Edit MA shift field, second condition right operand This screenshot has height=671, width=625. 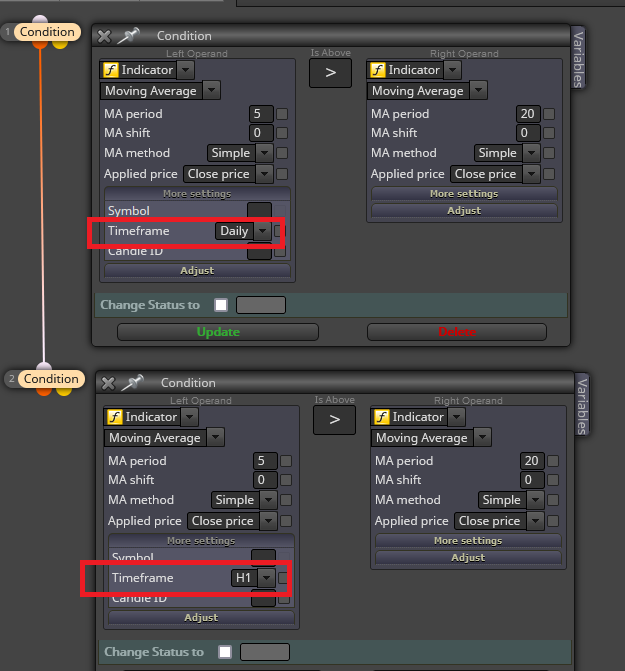point(532,480)
